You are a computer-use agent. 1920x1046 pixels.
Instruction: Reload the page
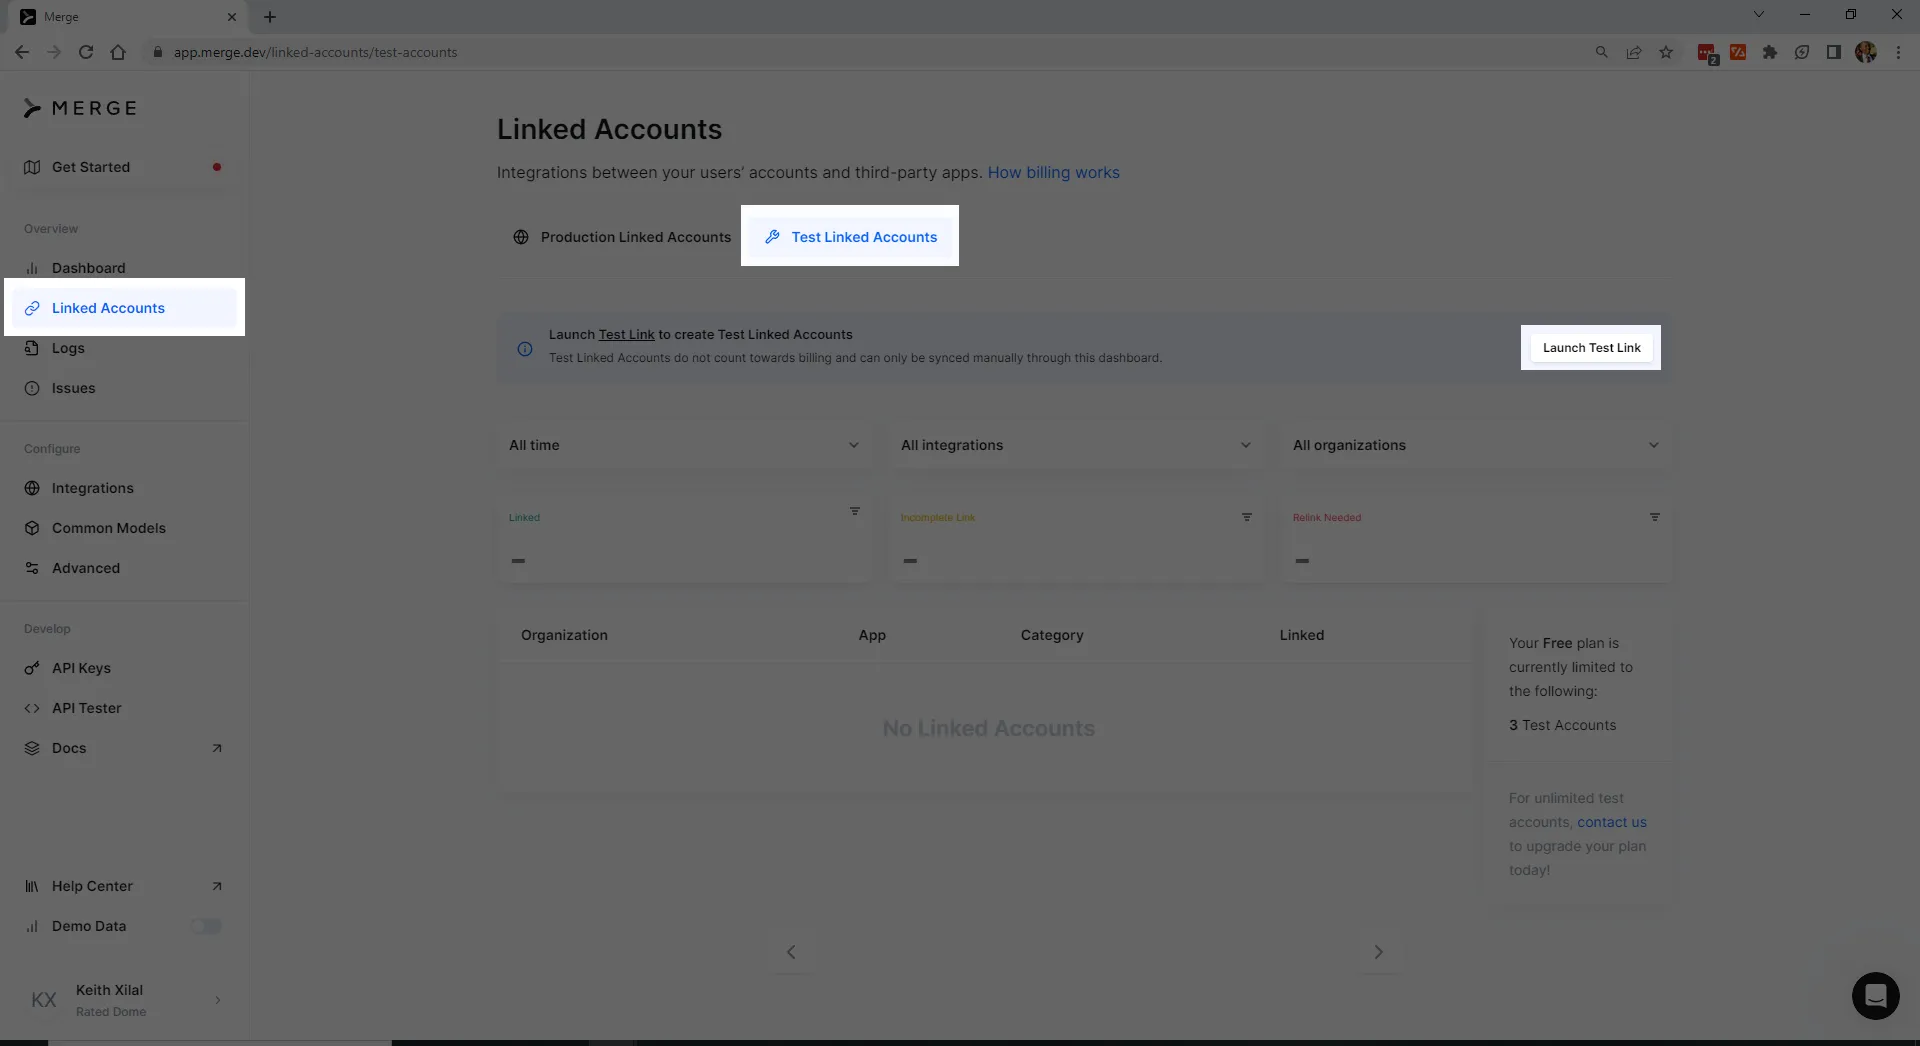click(x=86, y=52)
